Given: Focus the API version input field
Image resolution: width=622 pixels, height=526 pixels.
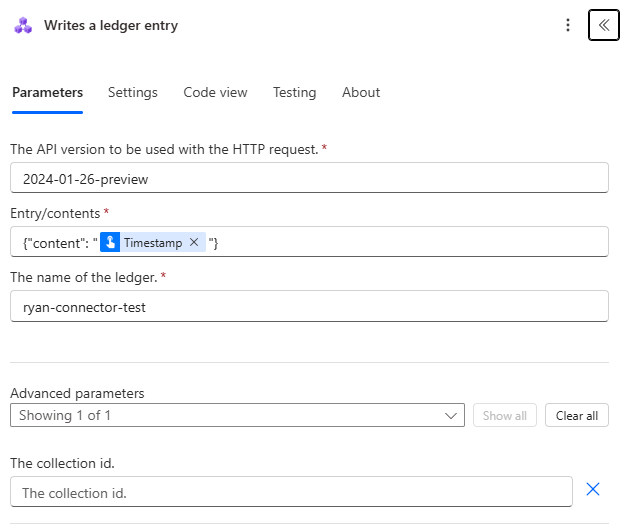Looking at the screenshot, I should [309, 178].
